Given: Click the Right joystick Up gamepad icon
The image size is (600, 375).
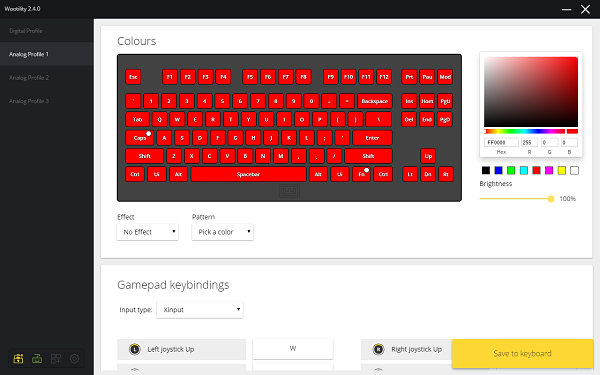Looking at the screenshot, I should coord(378,349).
